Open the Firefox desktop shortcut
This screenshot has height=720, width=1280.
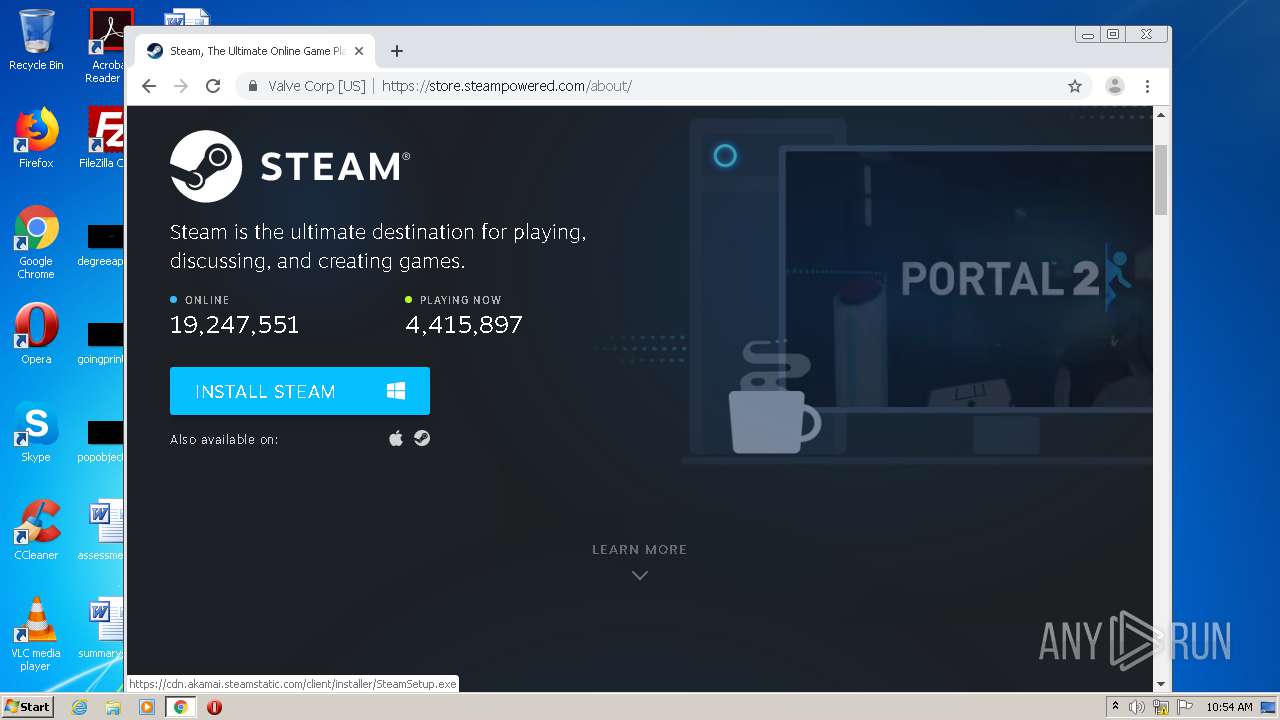(36, 138)
